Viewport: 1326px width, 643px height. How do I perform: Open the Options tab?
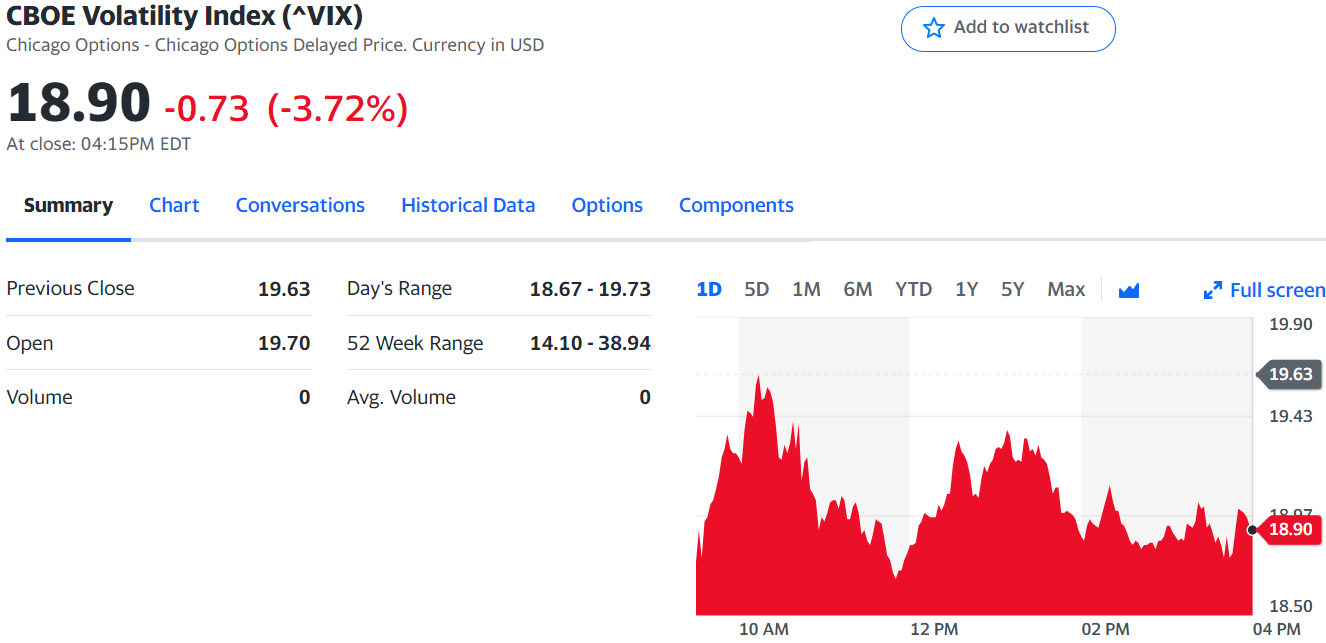coord(607,205)
